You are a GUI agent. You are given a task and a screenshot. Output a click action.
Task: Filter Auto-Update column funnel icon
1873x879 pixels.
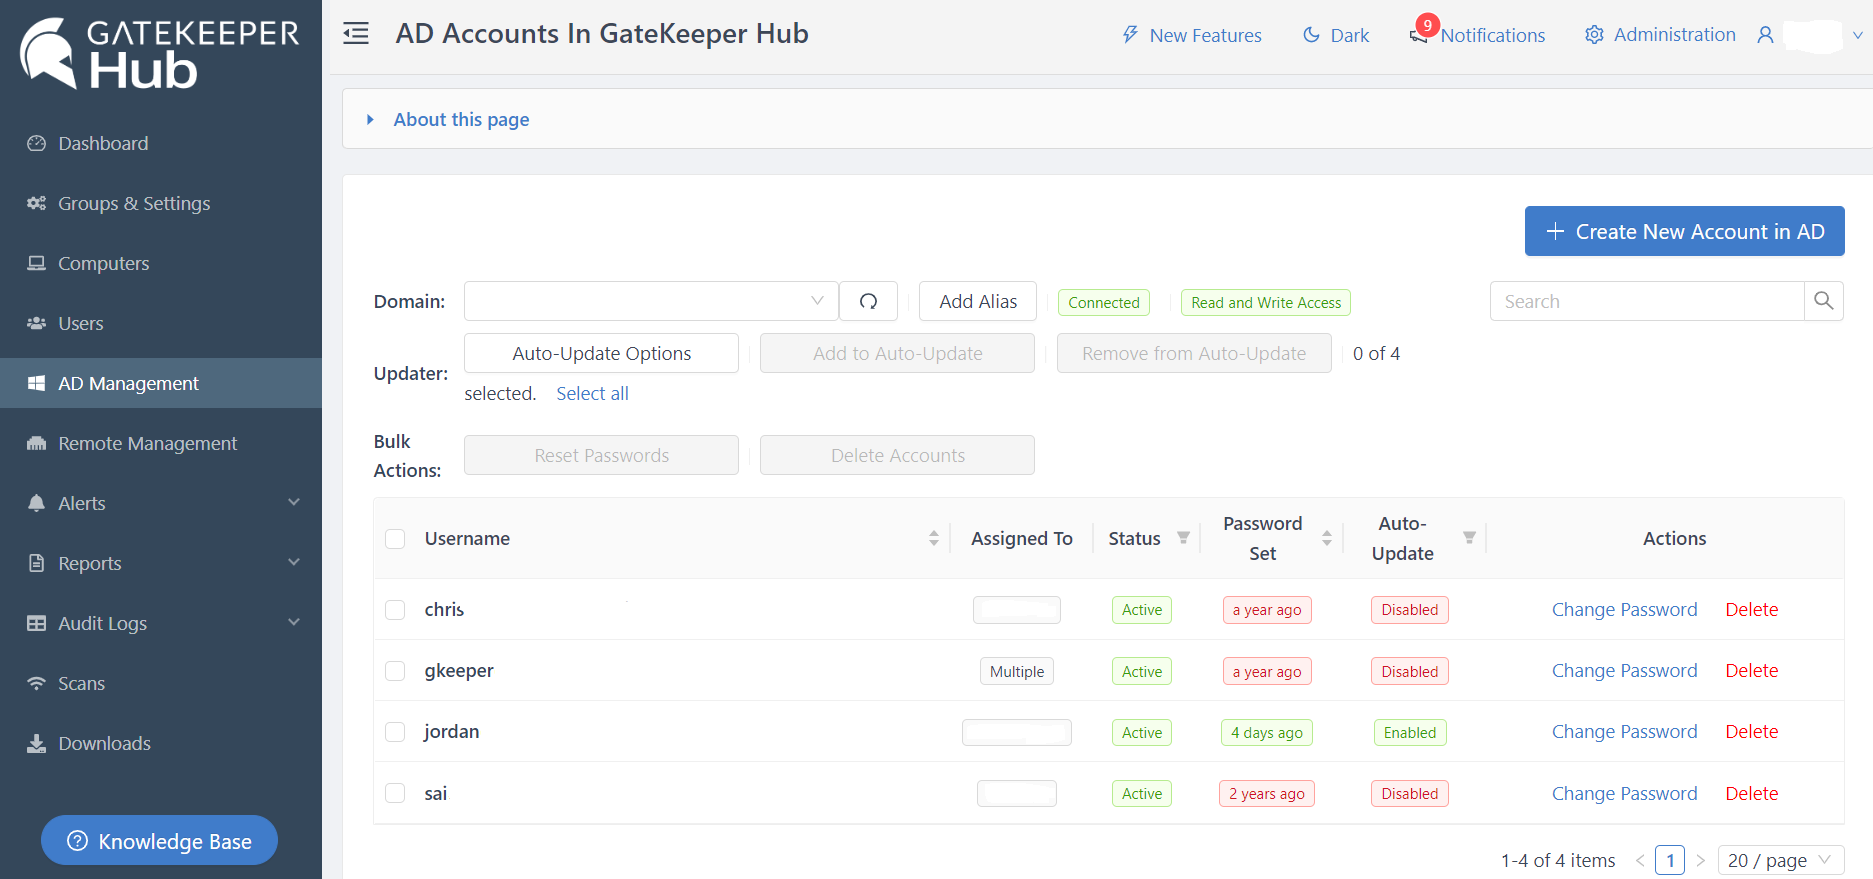tap(1469, 538)
